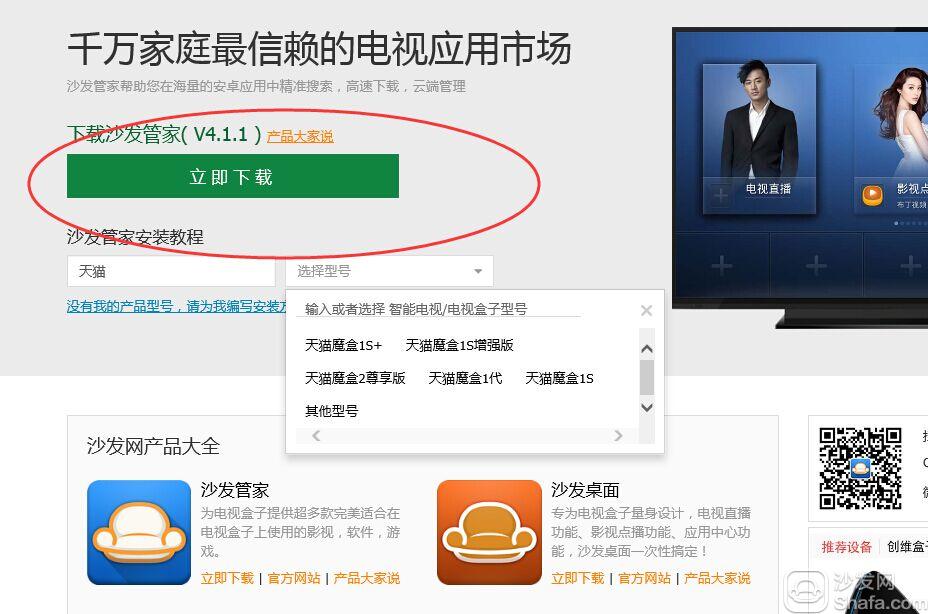
Task: Click the 天猫 brand selection field
Action: click(x=171, y=271)
